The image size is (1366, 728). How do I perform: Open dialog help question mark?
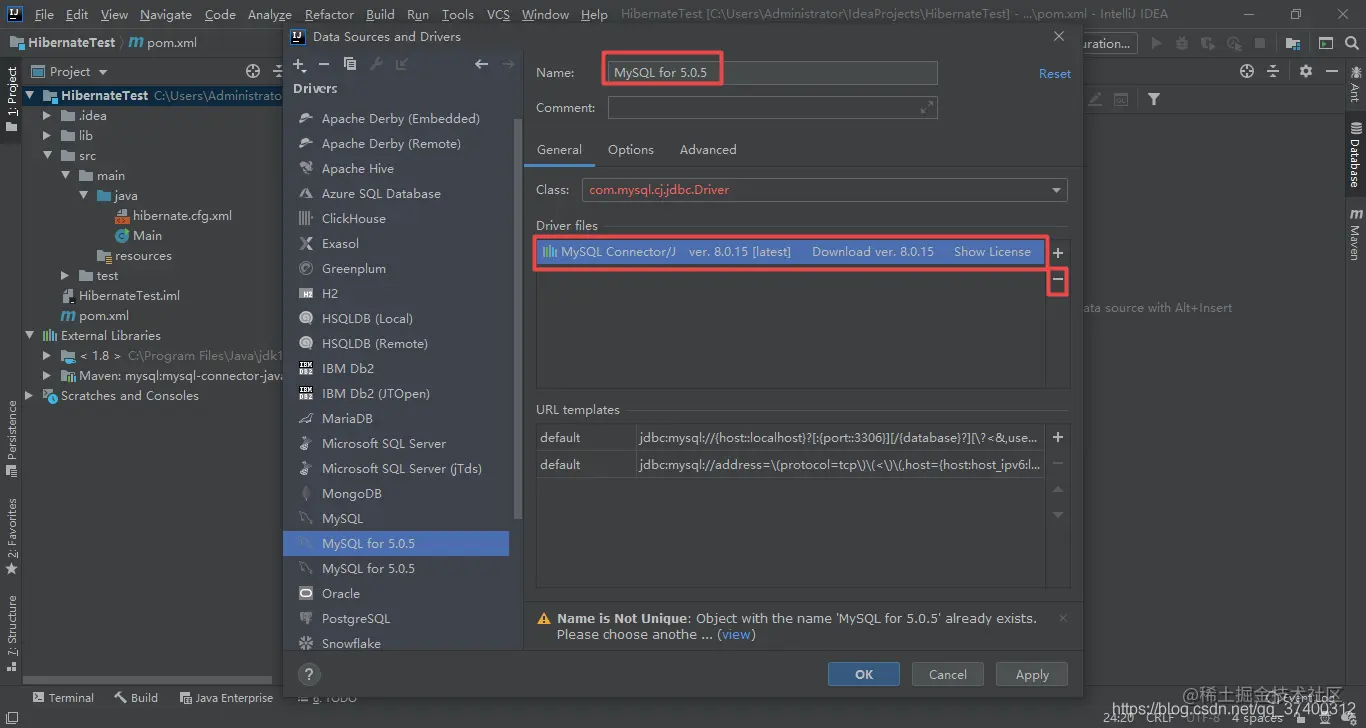point(309,674)
